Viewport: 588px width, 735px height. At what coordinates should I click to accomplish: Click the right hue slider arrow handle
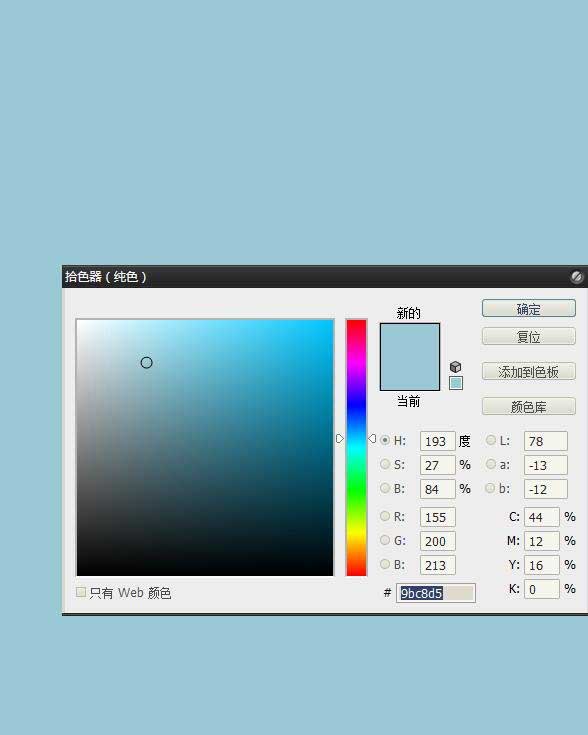(372, 439)
